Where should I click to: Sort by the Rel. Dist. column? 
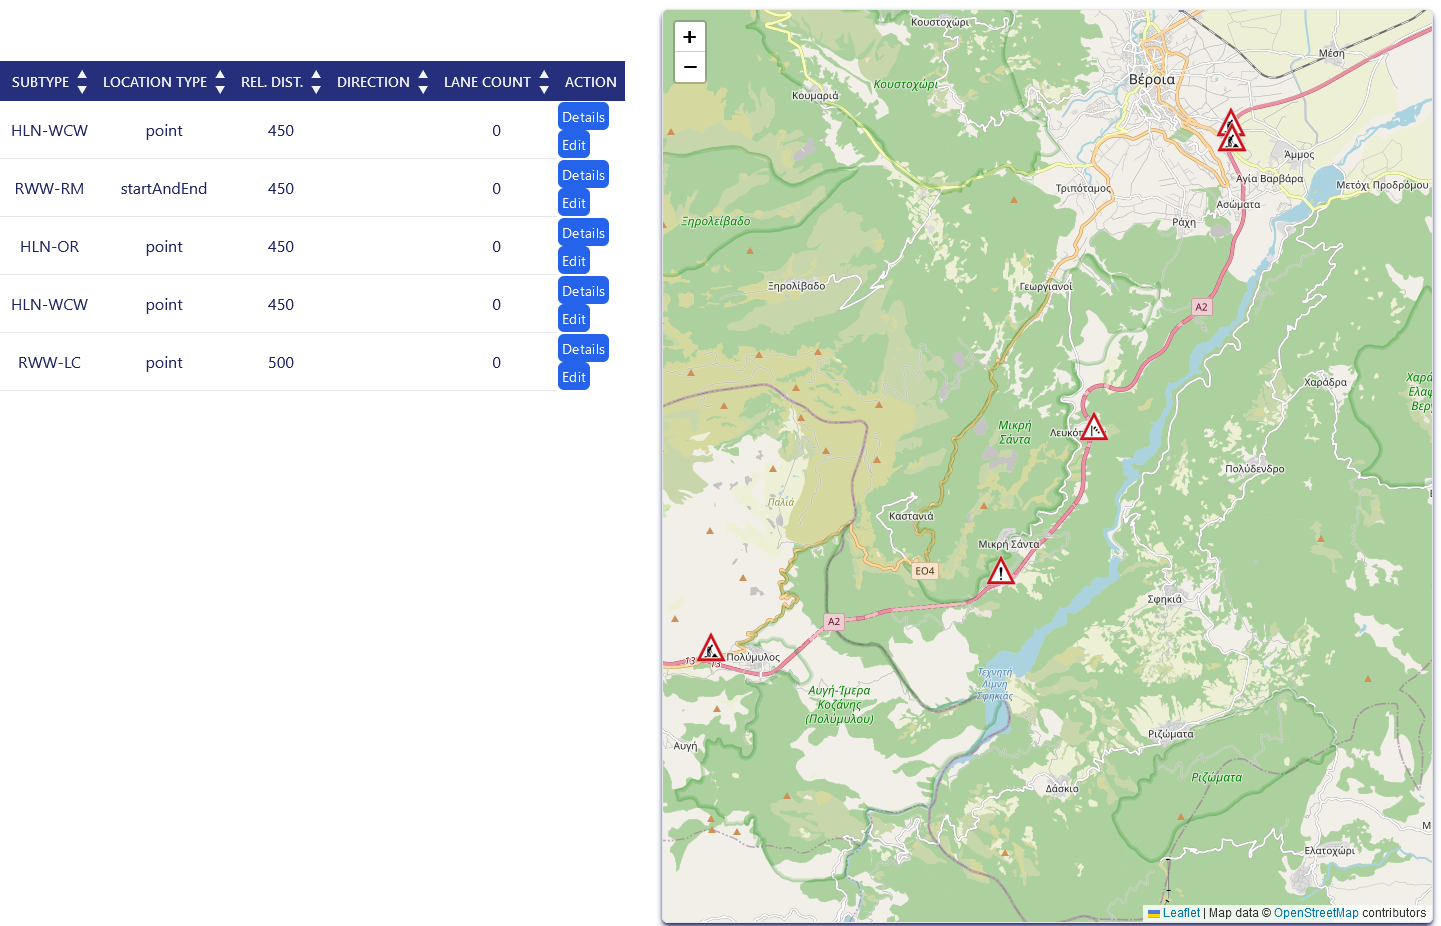click(280, 82)
